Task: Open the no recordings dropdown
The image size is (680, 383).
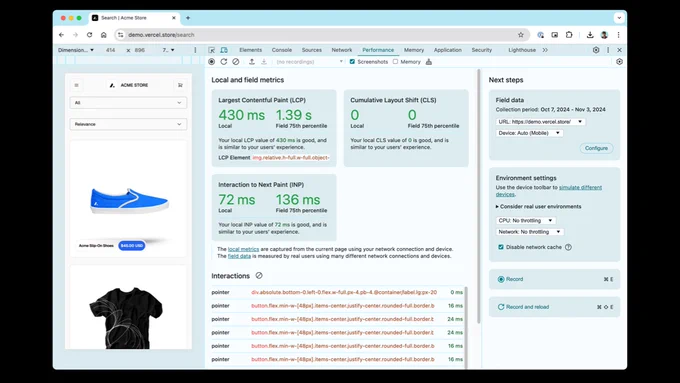Action: click(x=309, y=62)
